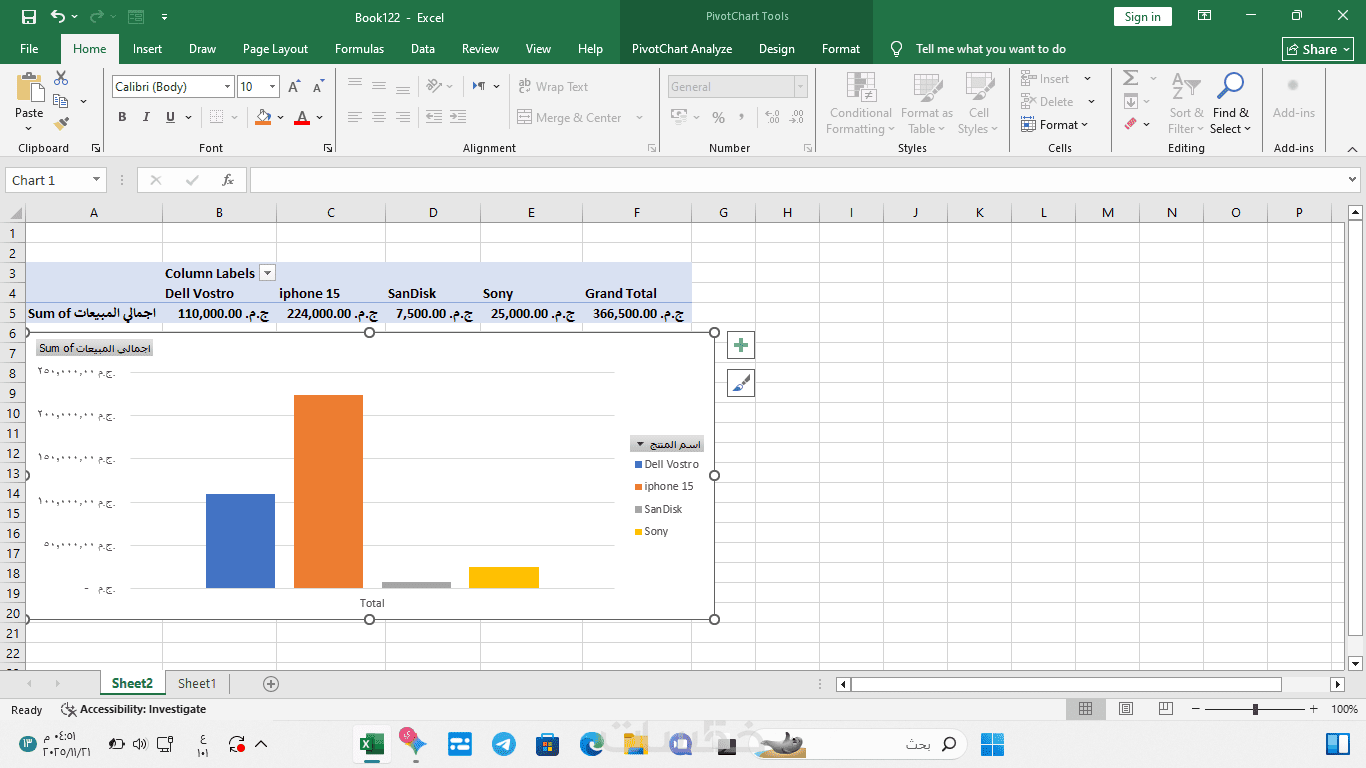Click the Sign in button
Image resolution: width=1366 pixels, height=768 pixels.
[1142, 17]
